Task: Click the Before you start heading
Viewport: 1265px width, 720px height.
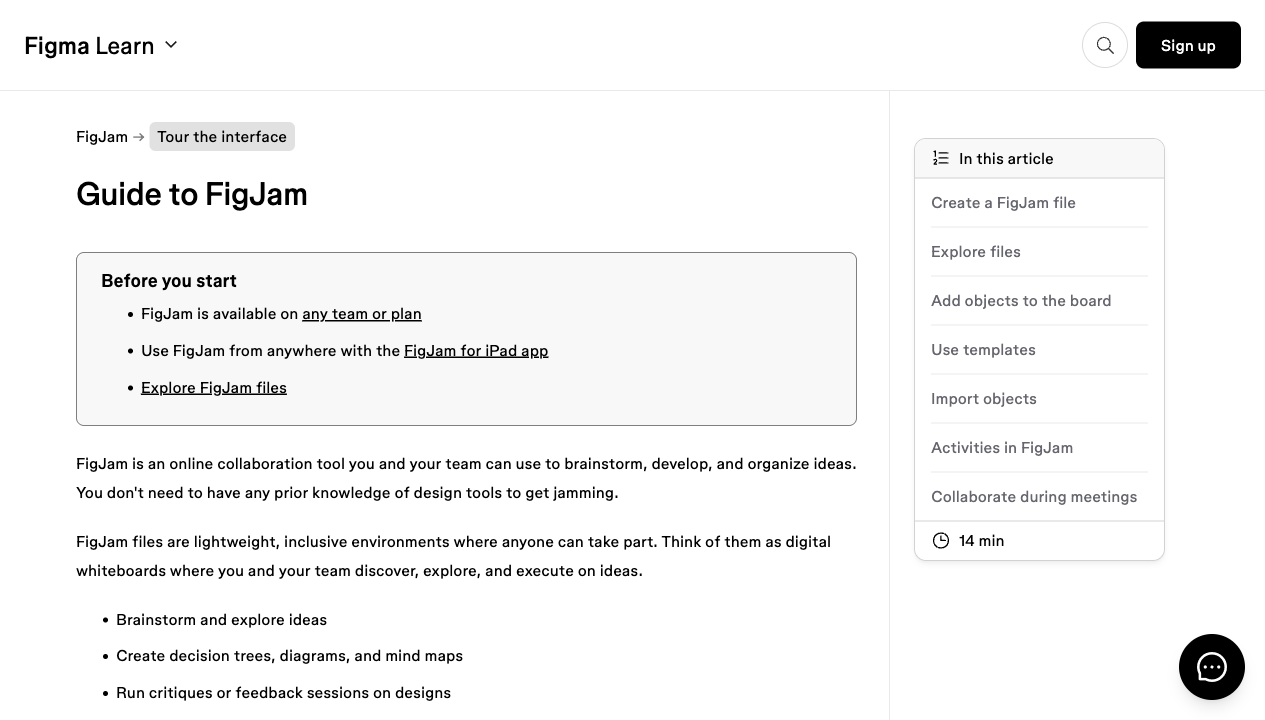Action: 169,281
